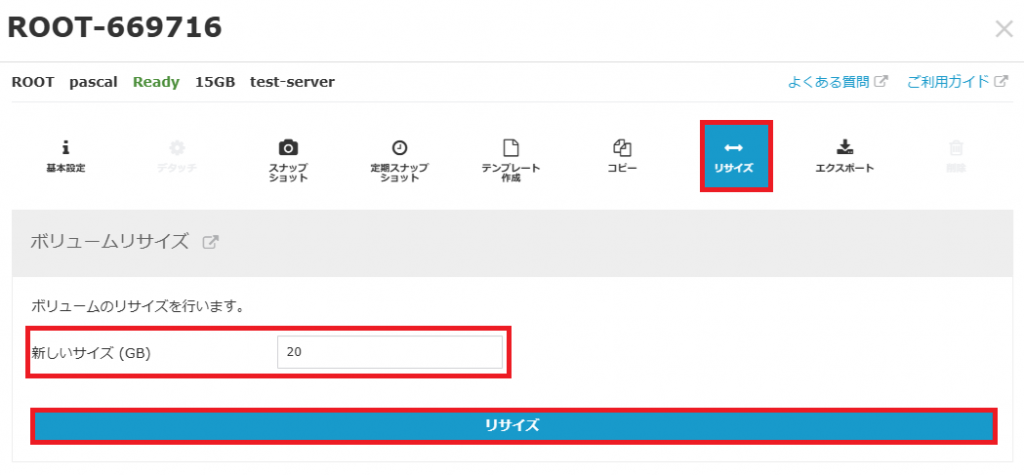Focus the 新しいサイズ (GB) input field
The width and height of the screenshot is (1024, 475).
pos(390,352)
